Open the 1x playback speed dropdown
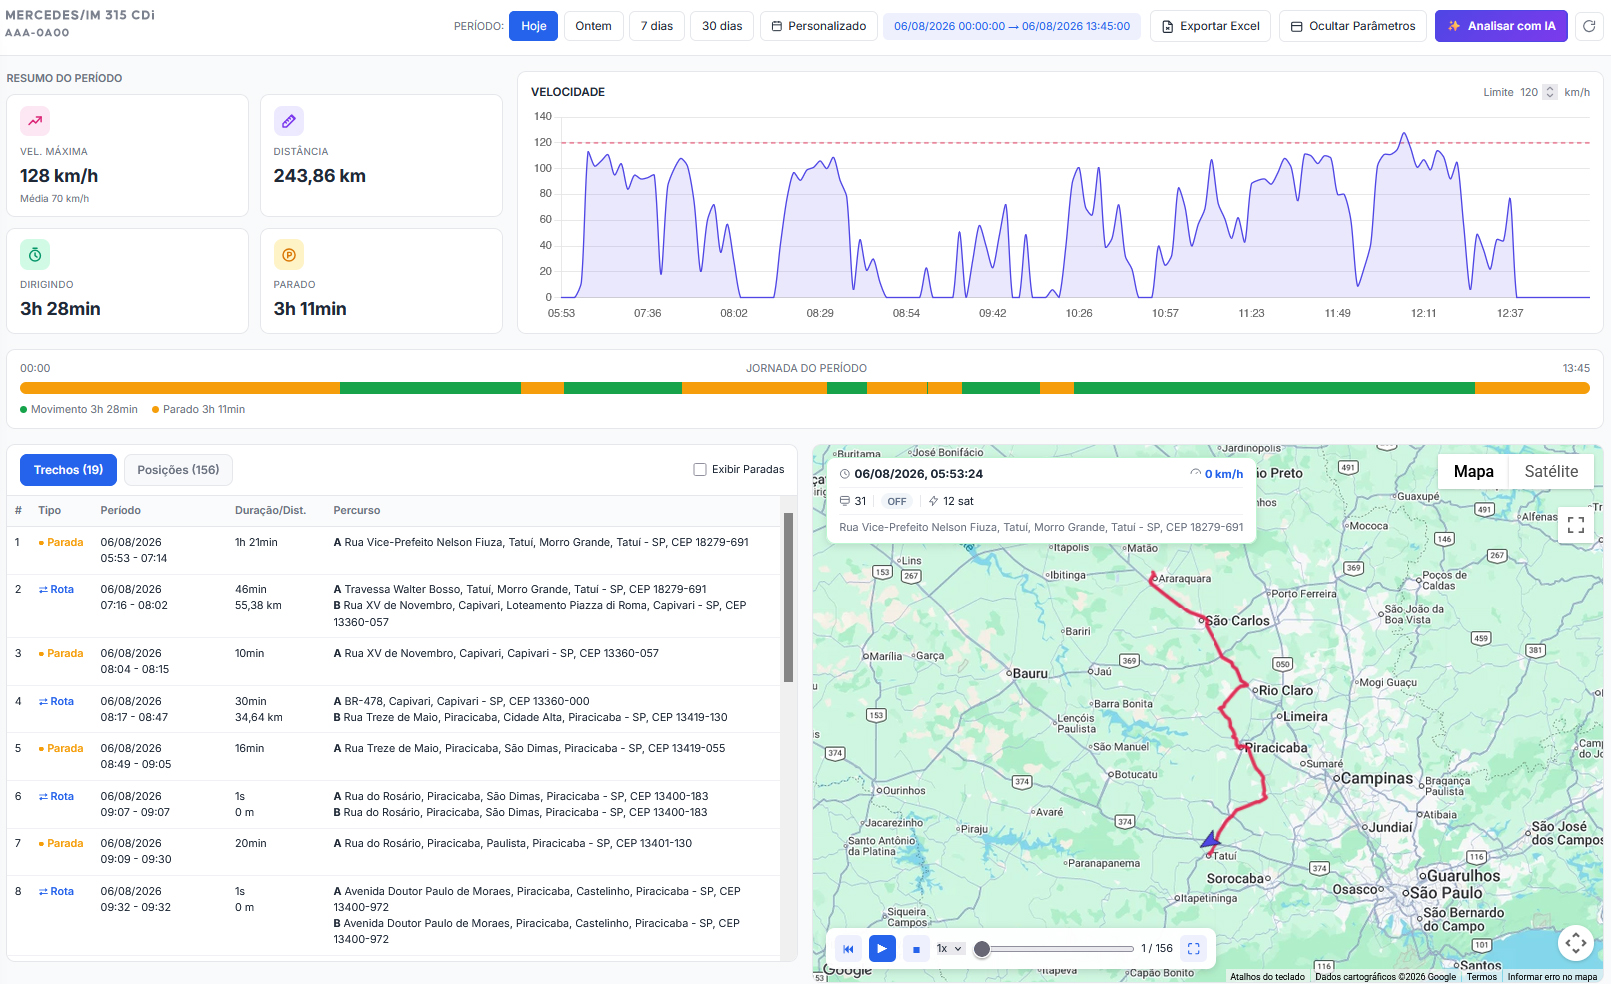This screenshot has height=984, width=1611. point(950,948)
